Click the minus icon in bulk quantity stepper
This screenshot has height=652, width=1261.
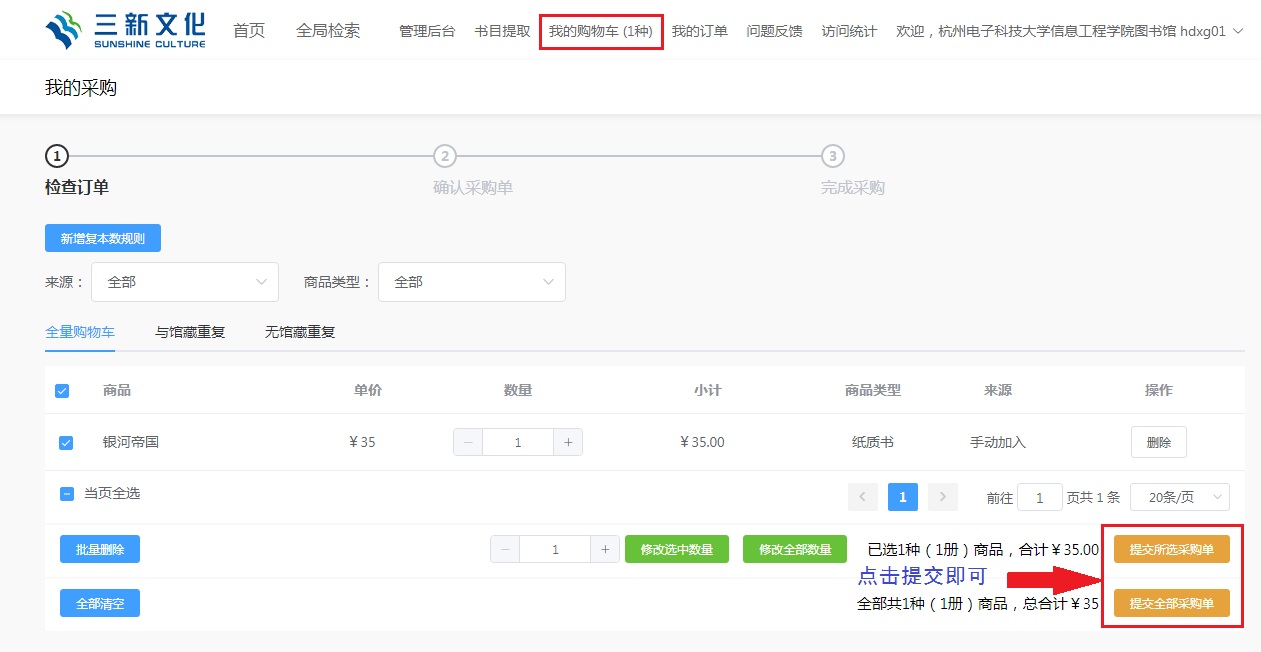click(505, 549)
